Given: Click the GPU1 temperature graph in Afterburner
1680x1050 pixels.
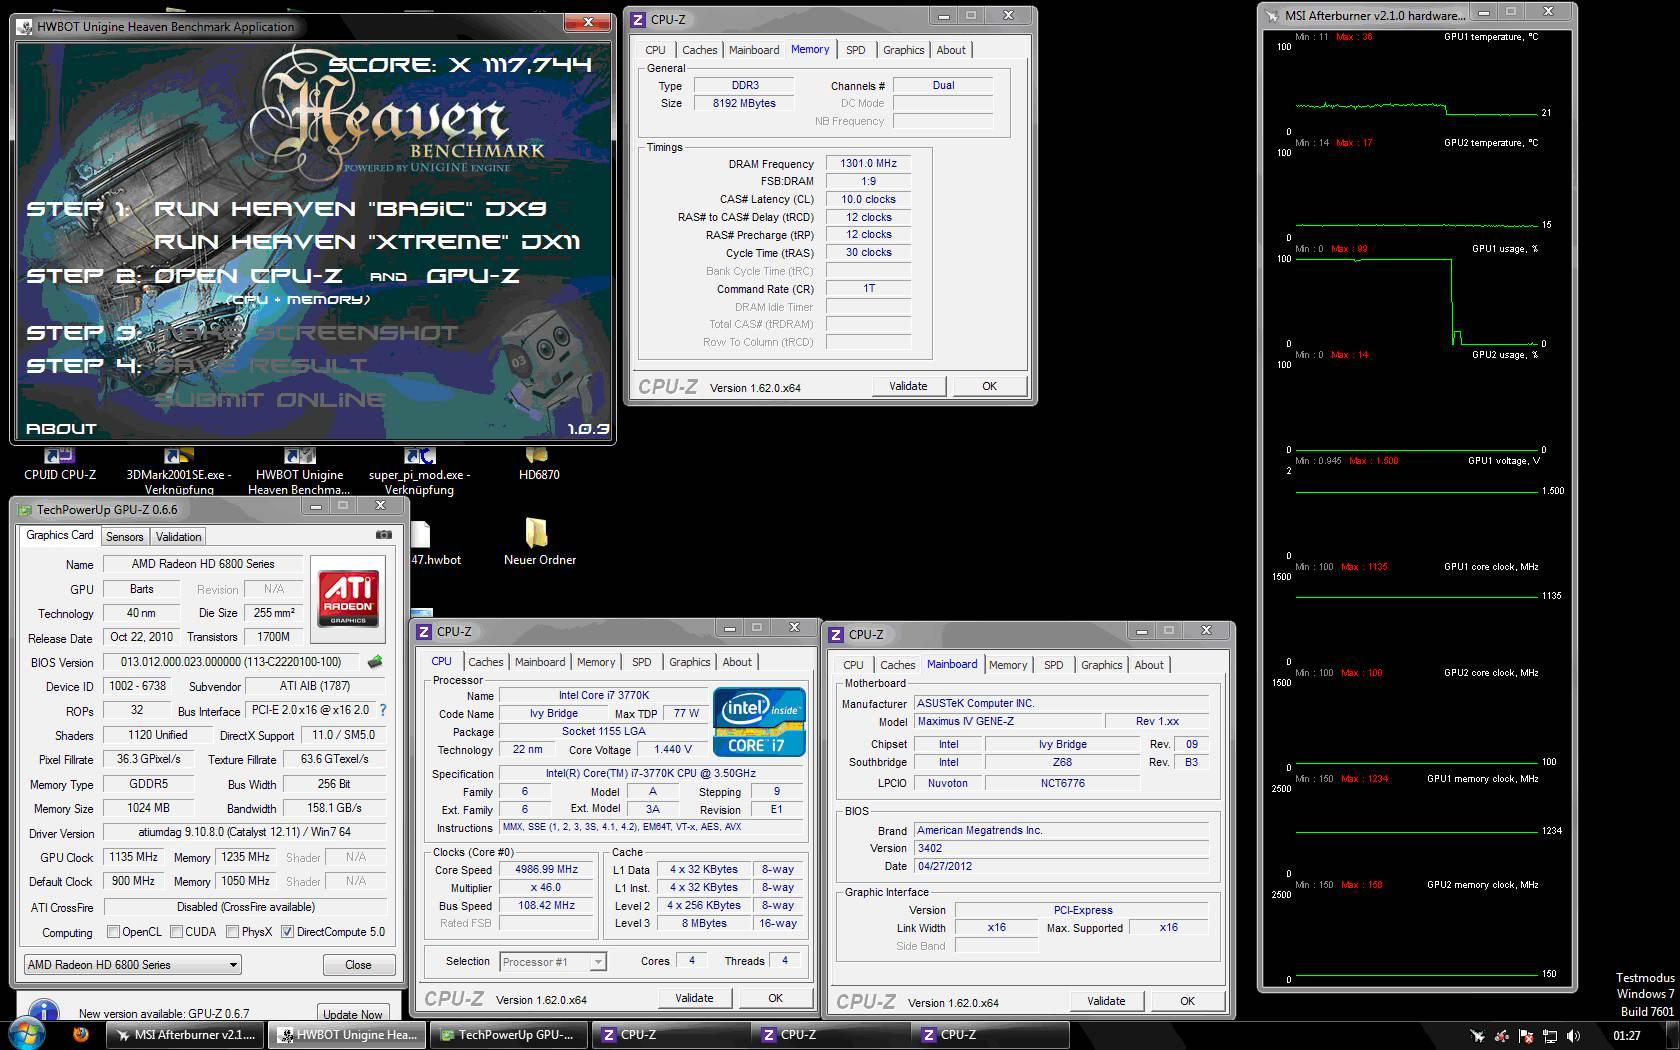Looking at the screenshot, I should coord(1417,89).
